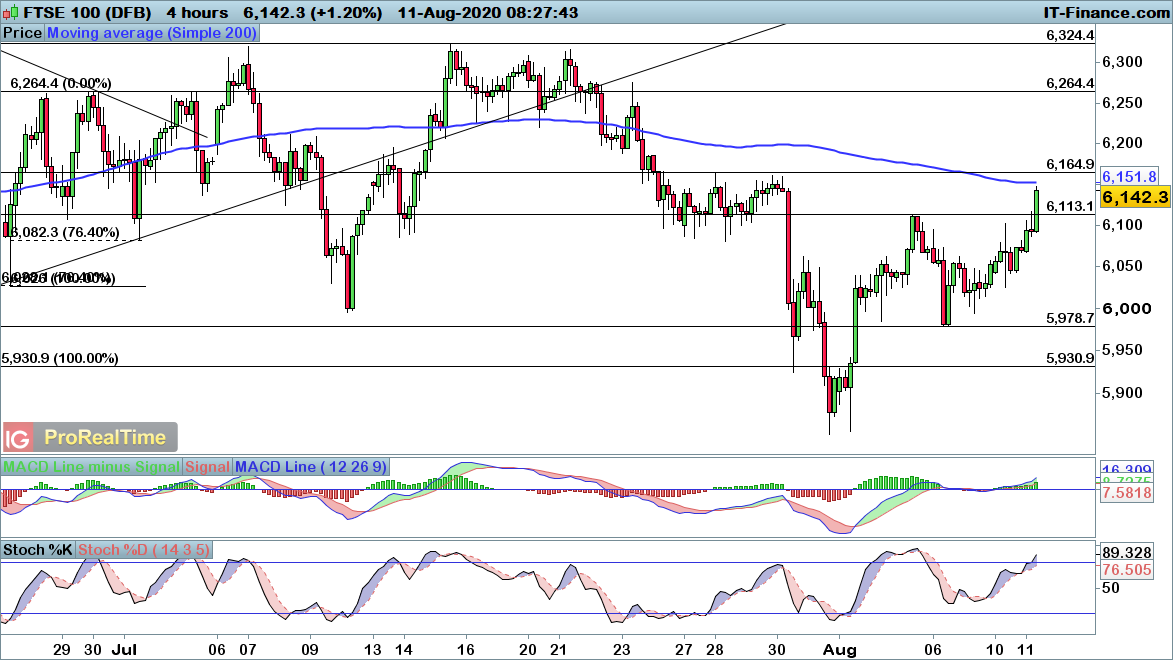This screenshot has width=1173, height=660.
Task: Open the IT-Finance.com link
Action: tap(1104, 12)
